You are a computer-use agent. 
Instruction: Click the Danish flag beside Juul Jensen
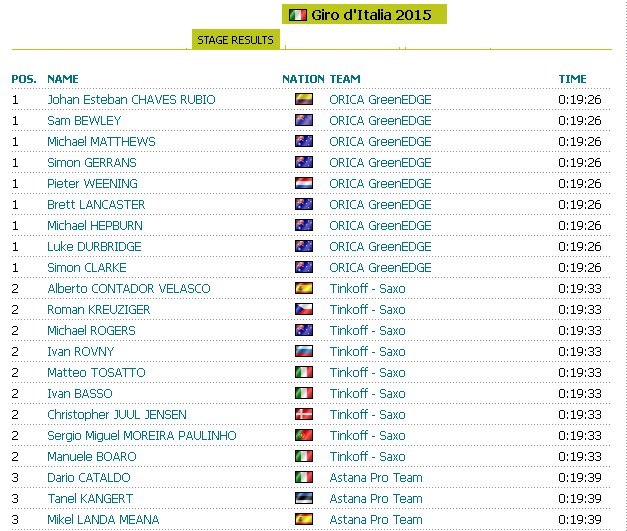[x=304, y=414]
